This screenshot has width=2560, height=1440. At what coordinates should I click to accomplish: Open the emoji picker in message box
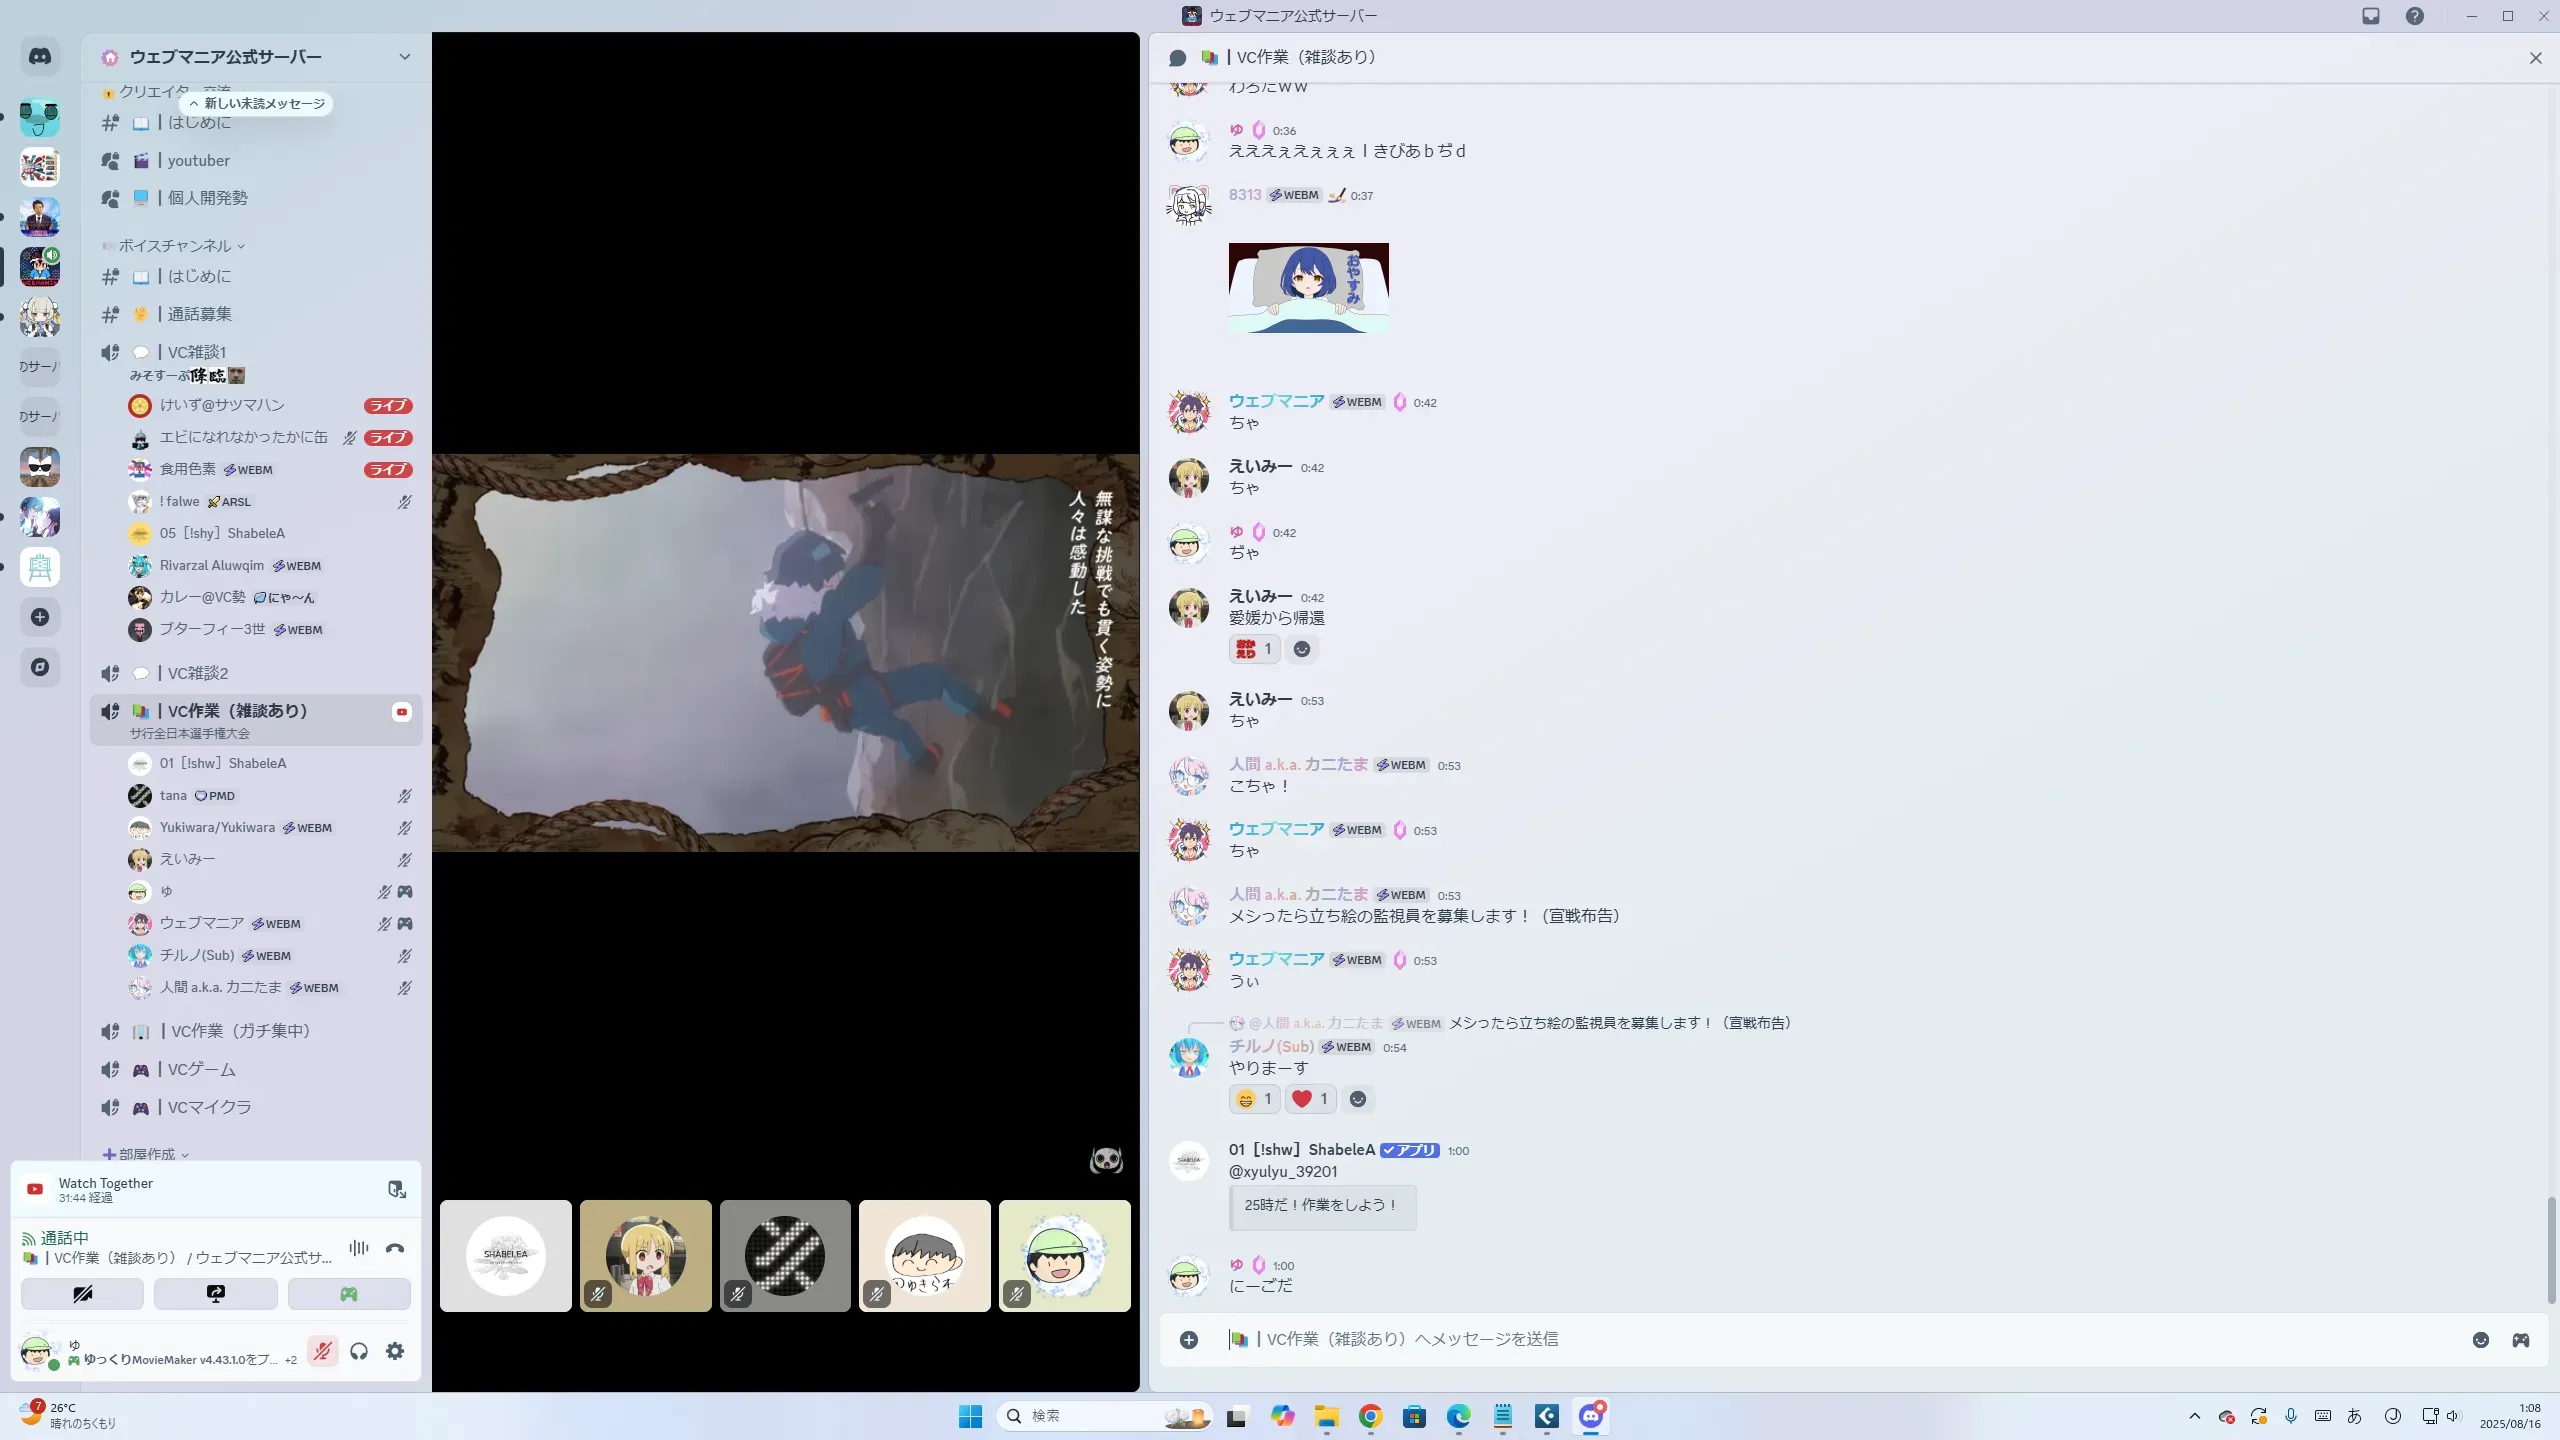(2480, 1340)
